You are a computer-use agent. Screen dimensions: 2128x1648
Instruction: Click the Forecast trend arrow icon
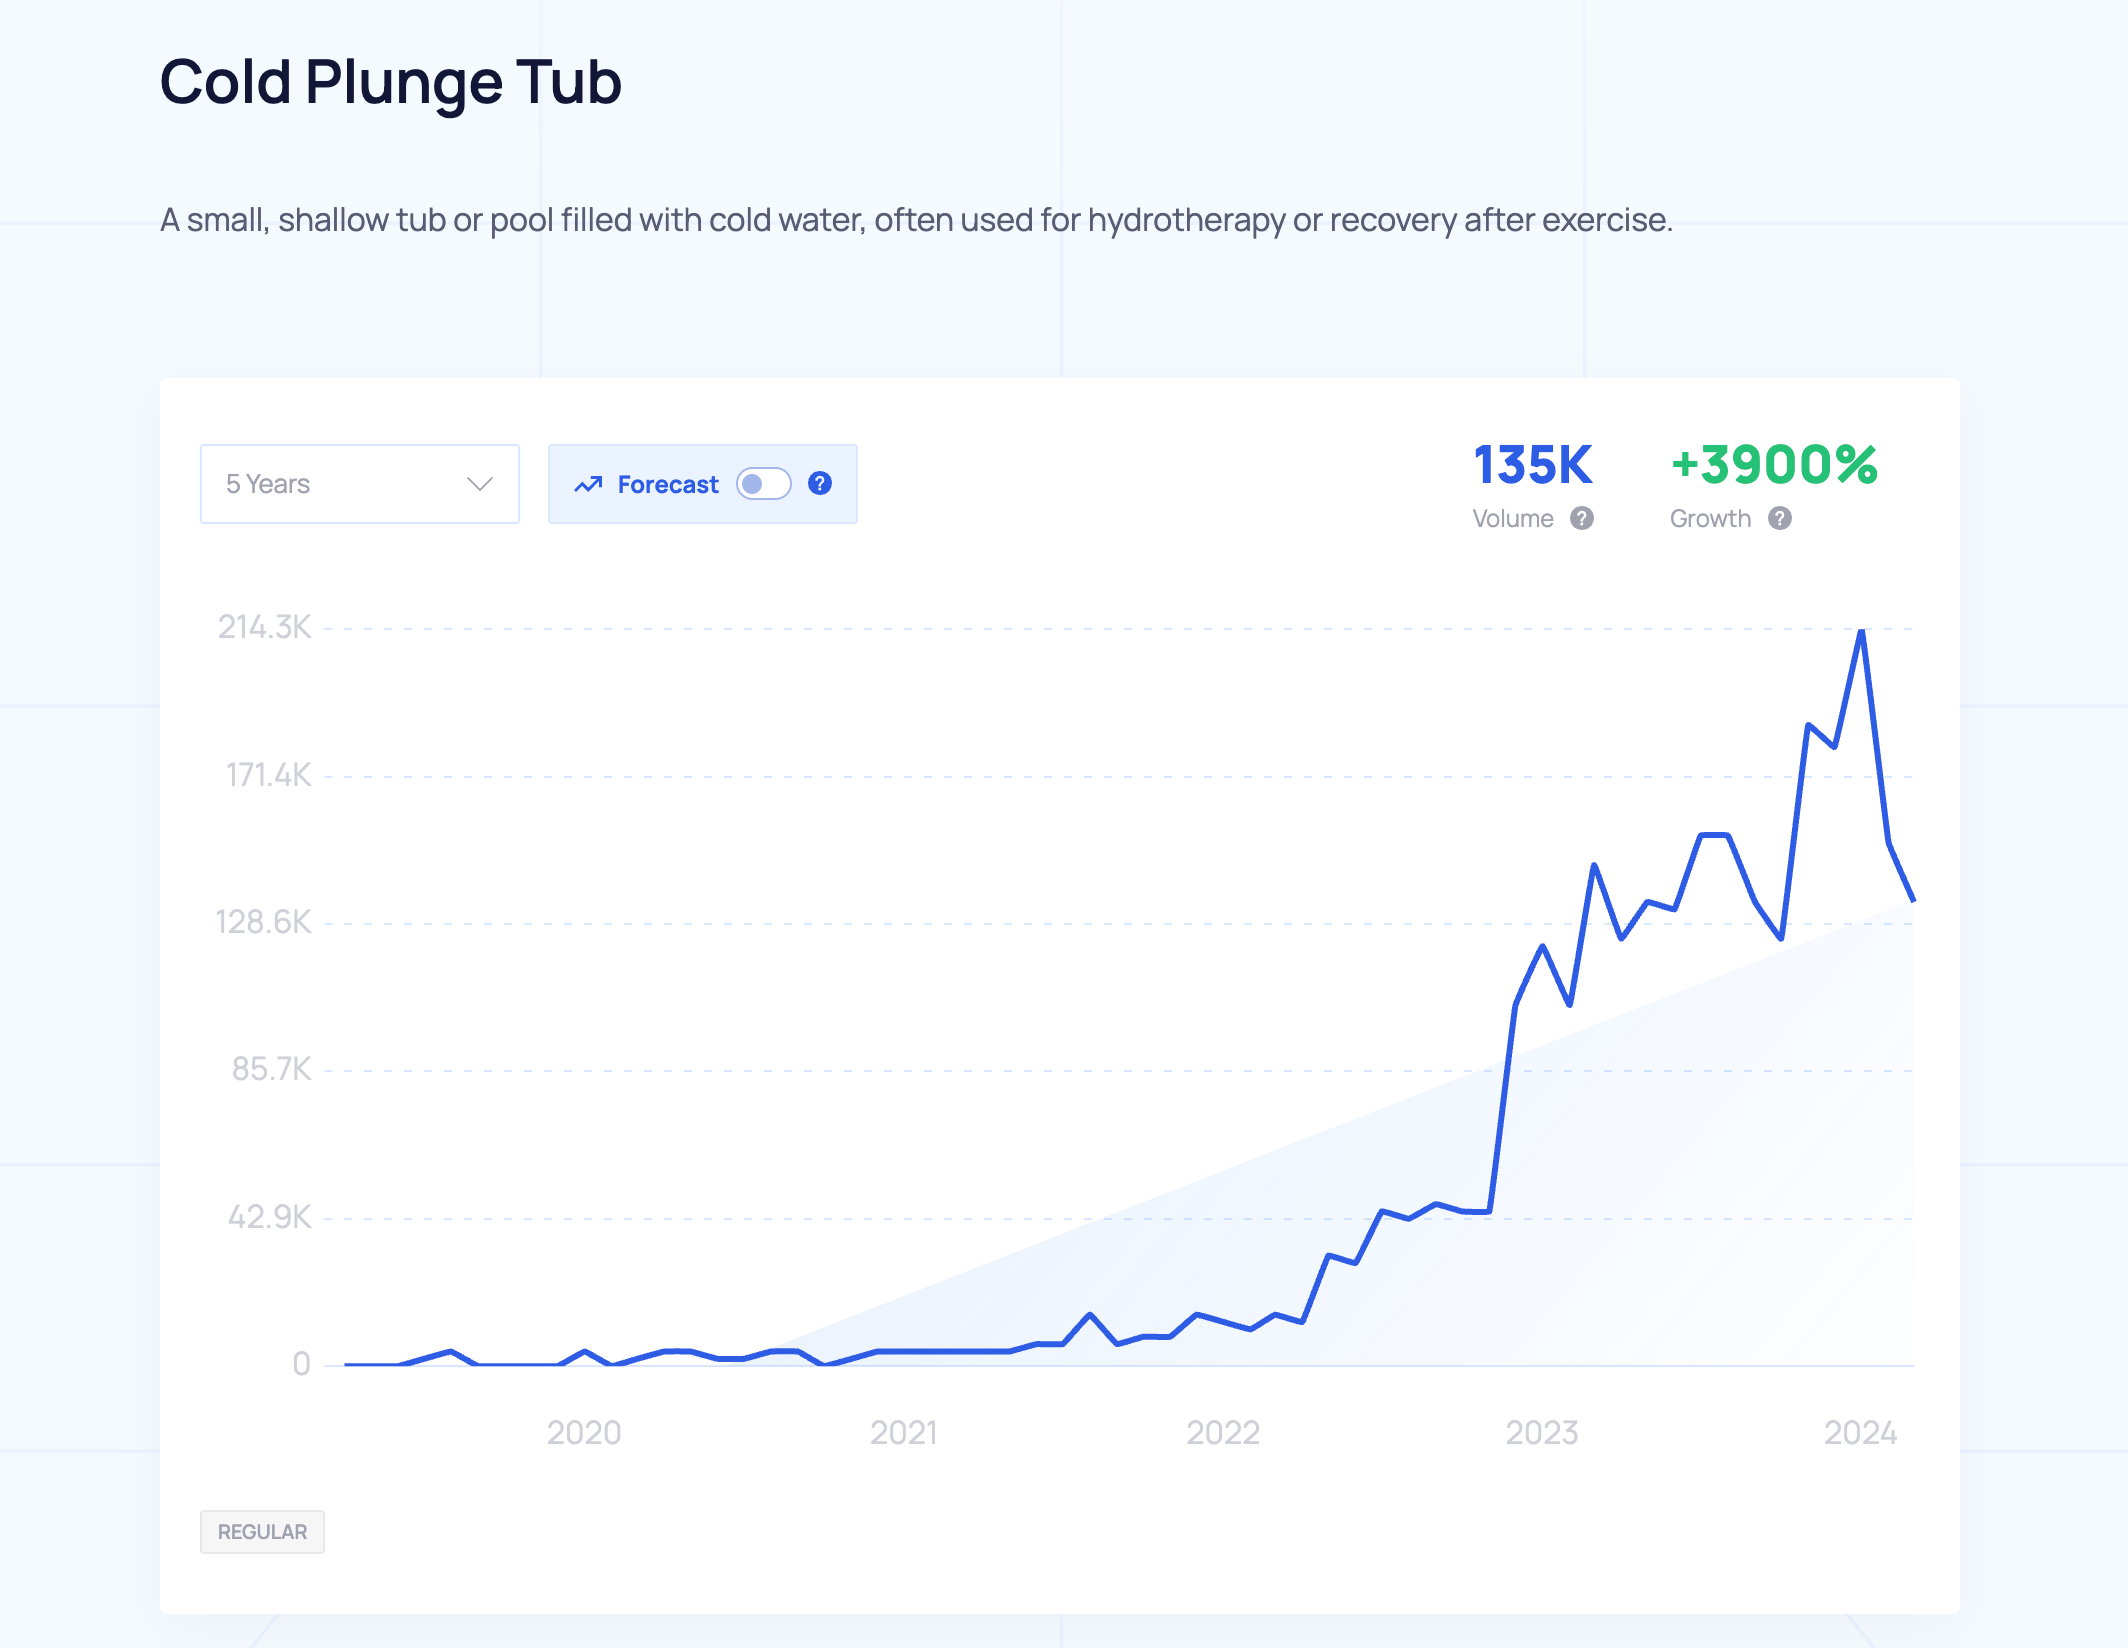tap(588, 485)
